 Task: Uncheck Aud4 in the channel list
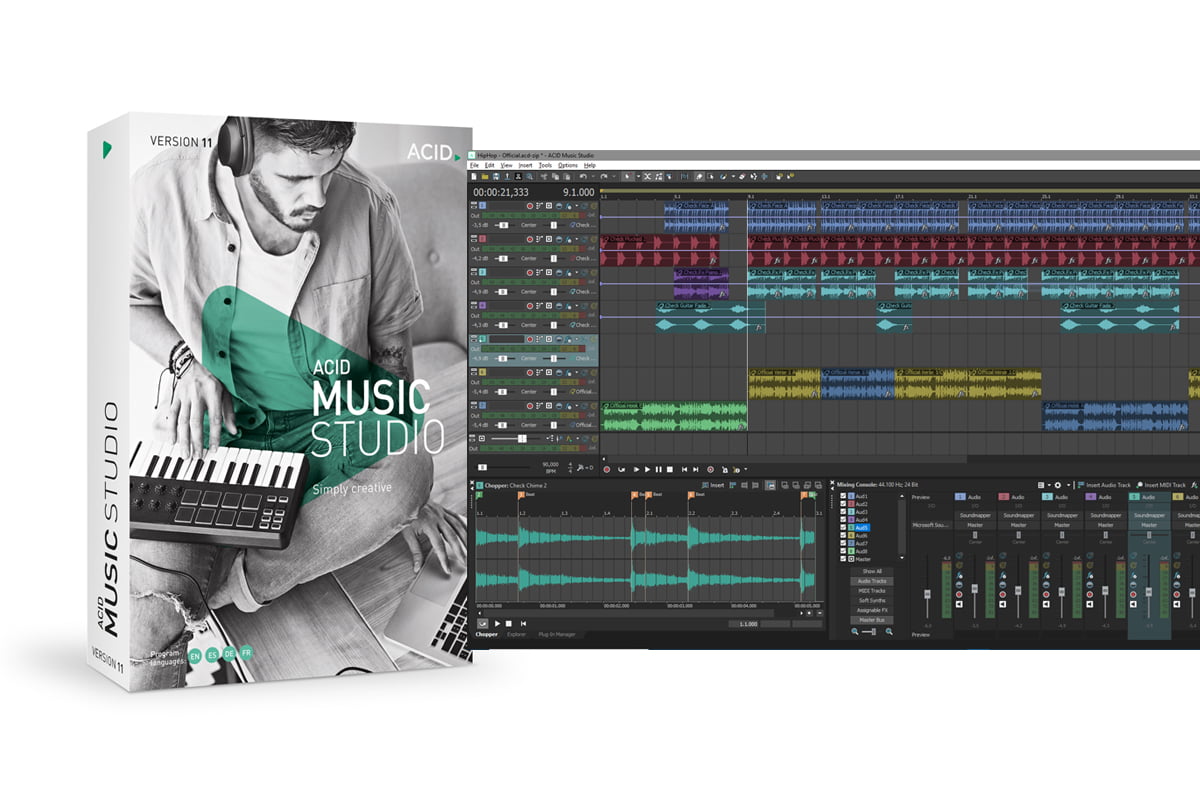pos(843,519)
